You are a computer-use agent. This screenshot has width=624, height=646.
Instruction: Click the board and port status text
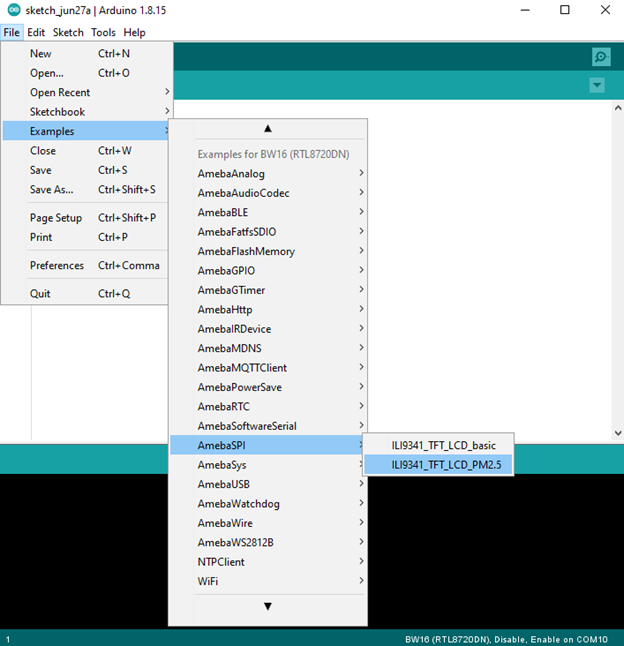click(x=506, y=639)
